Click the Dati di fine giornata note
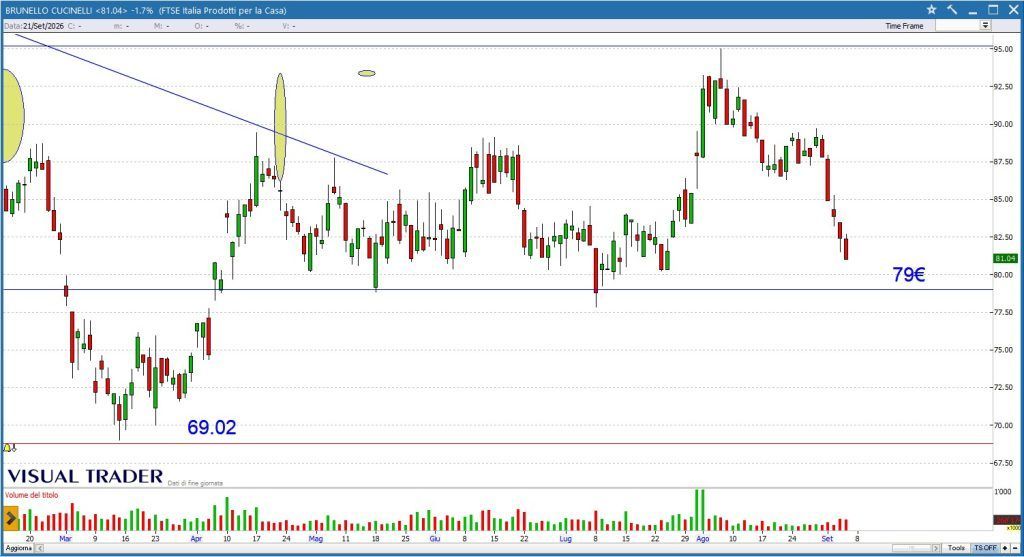 (x=195, y=483)
